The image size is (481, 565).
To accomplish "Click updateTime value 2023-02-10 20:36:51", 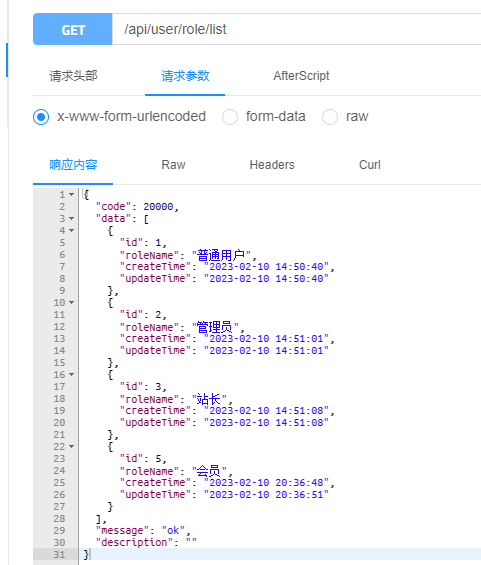I will pos(266,495).
